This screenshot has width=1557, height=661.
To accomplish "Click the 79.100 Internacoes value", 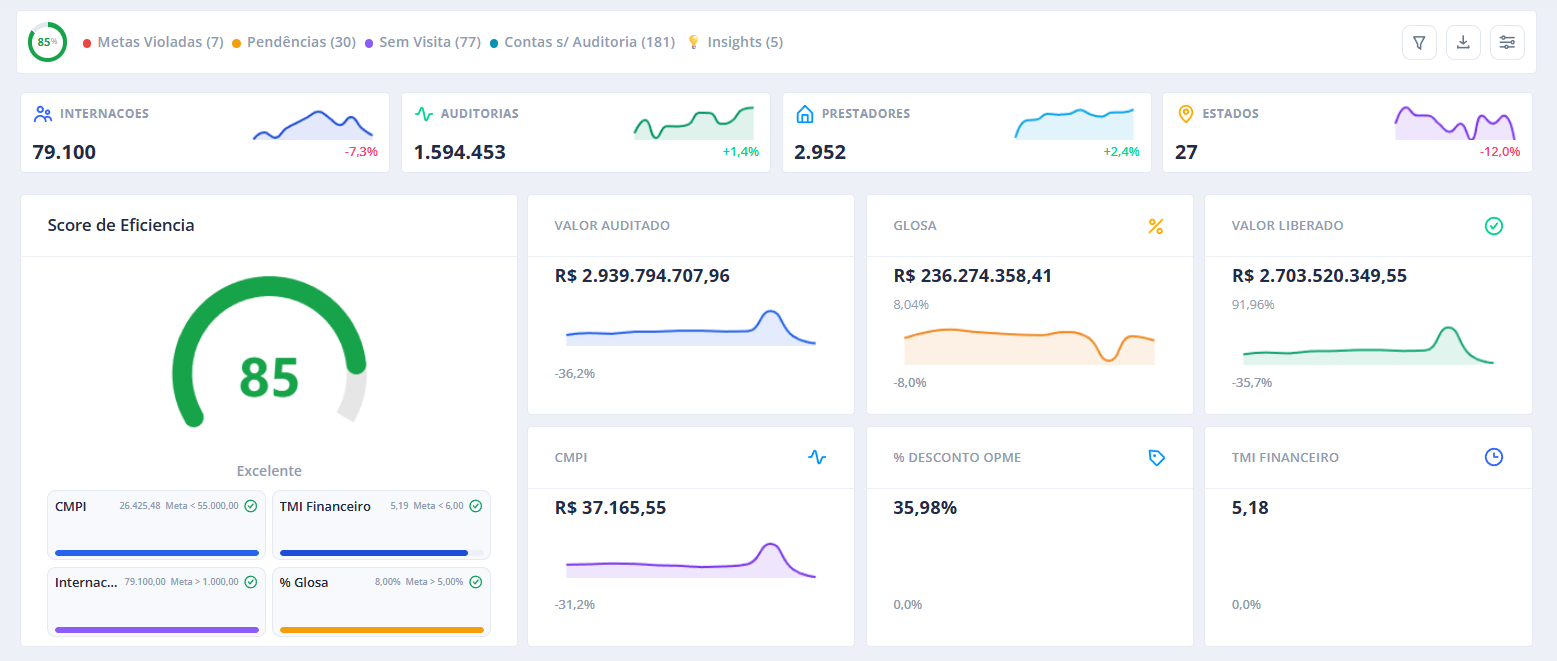I will (x=64, y=152).
